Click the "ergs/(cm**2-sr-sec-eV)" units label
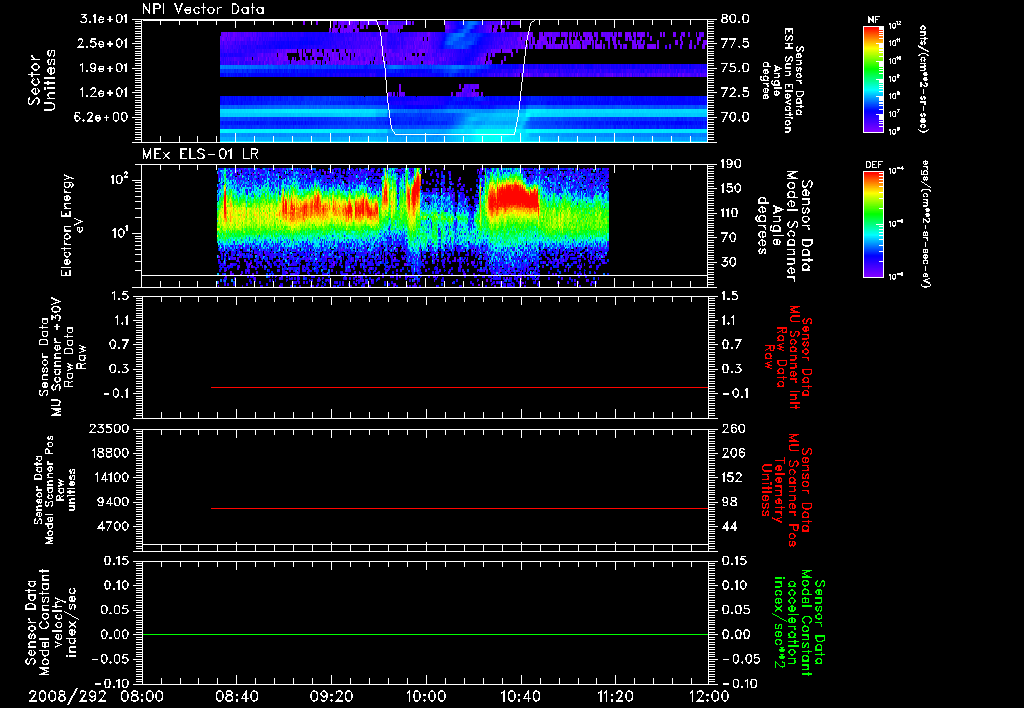The image size is (1024, 708). (925, 223)
